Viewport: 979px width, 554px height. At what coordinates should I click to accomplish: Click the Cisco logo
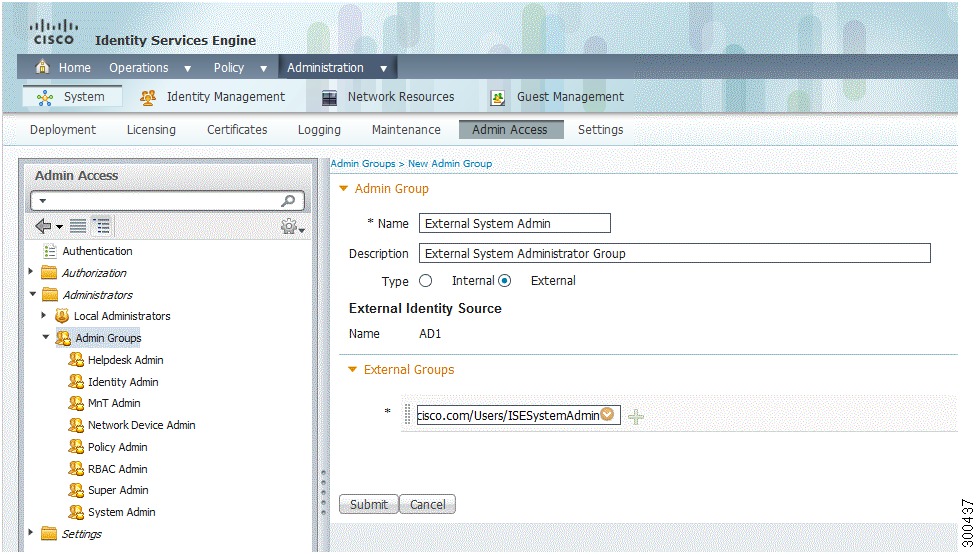click(54, 32)
